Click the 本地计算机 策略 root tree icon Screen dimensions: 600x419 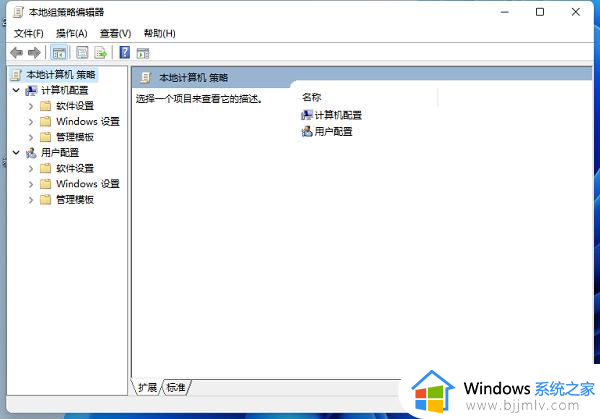[16, 75]
